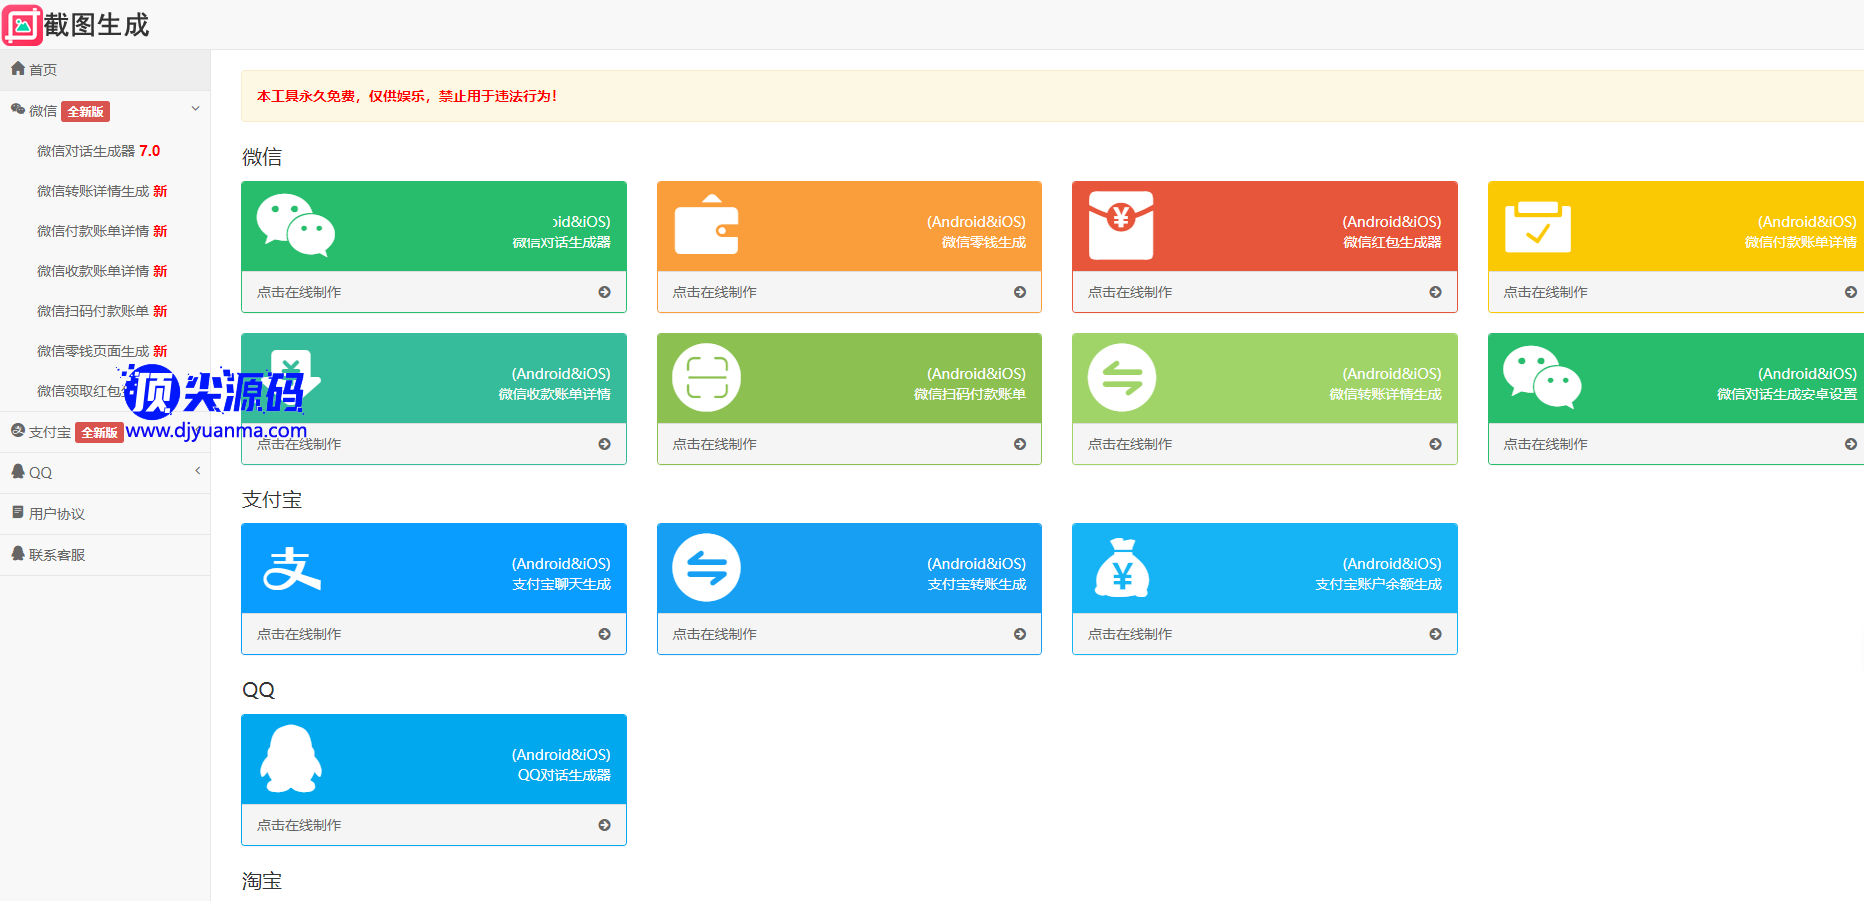
Task: Expand the QQ sidebar menu
Action: pos(197,471)
